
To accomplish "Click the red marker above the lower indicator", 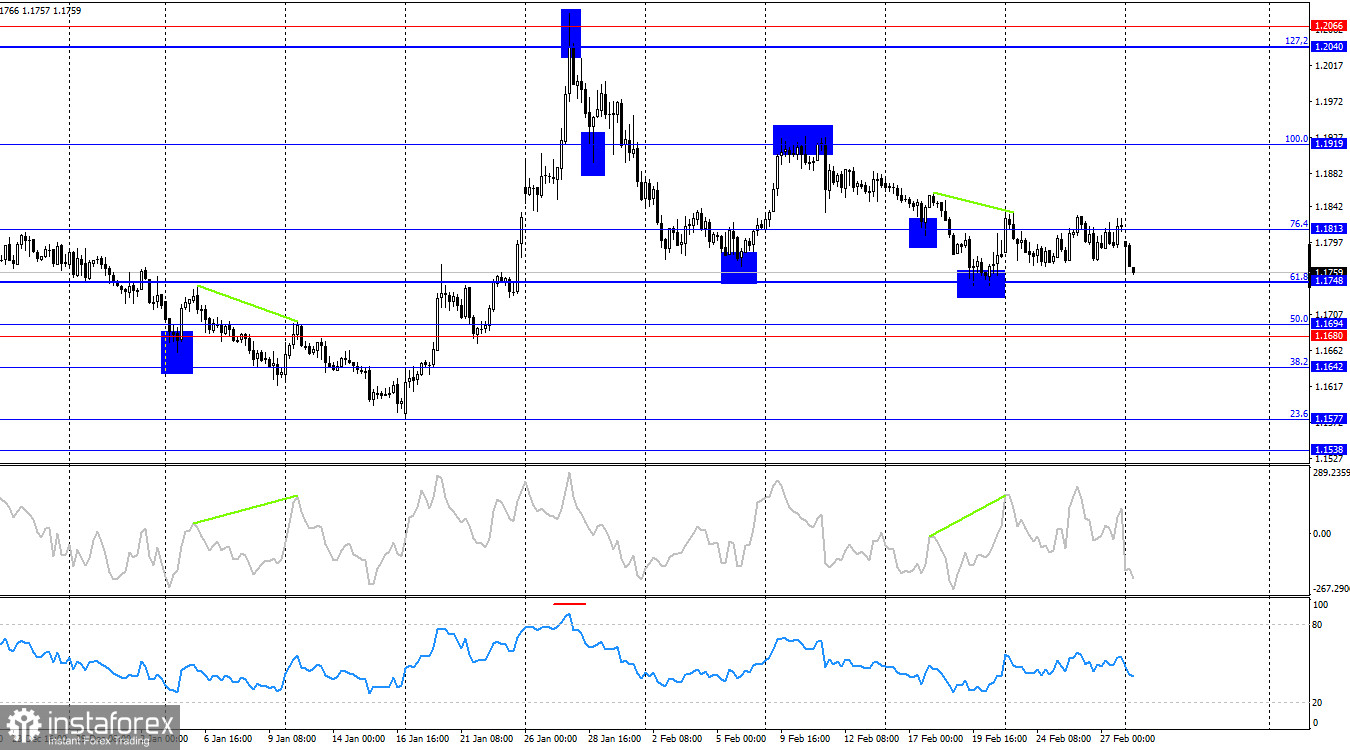I will coord(570,604).
